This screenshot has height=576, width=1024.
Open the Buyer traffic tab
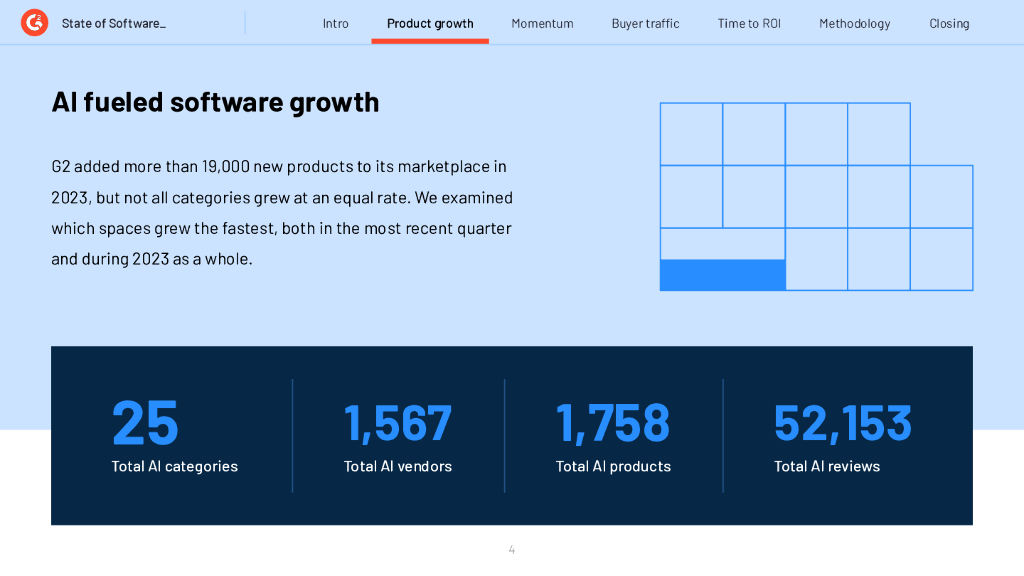645,24
